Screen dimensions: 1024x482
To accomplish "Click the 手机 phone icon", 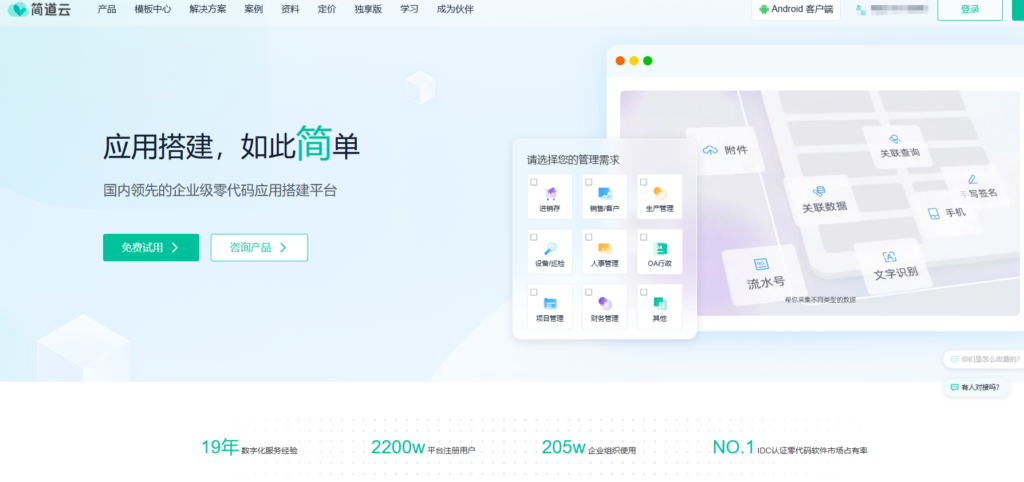I will [x=933, y=214].
